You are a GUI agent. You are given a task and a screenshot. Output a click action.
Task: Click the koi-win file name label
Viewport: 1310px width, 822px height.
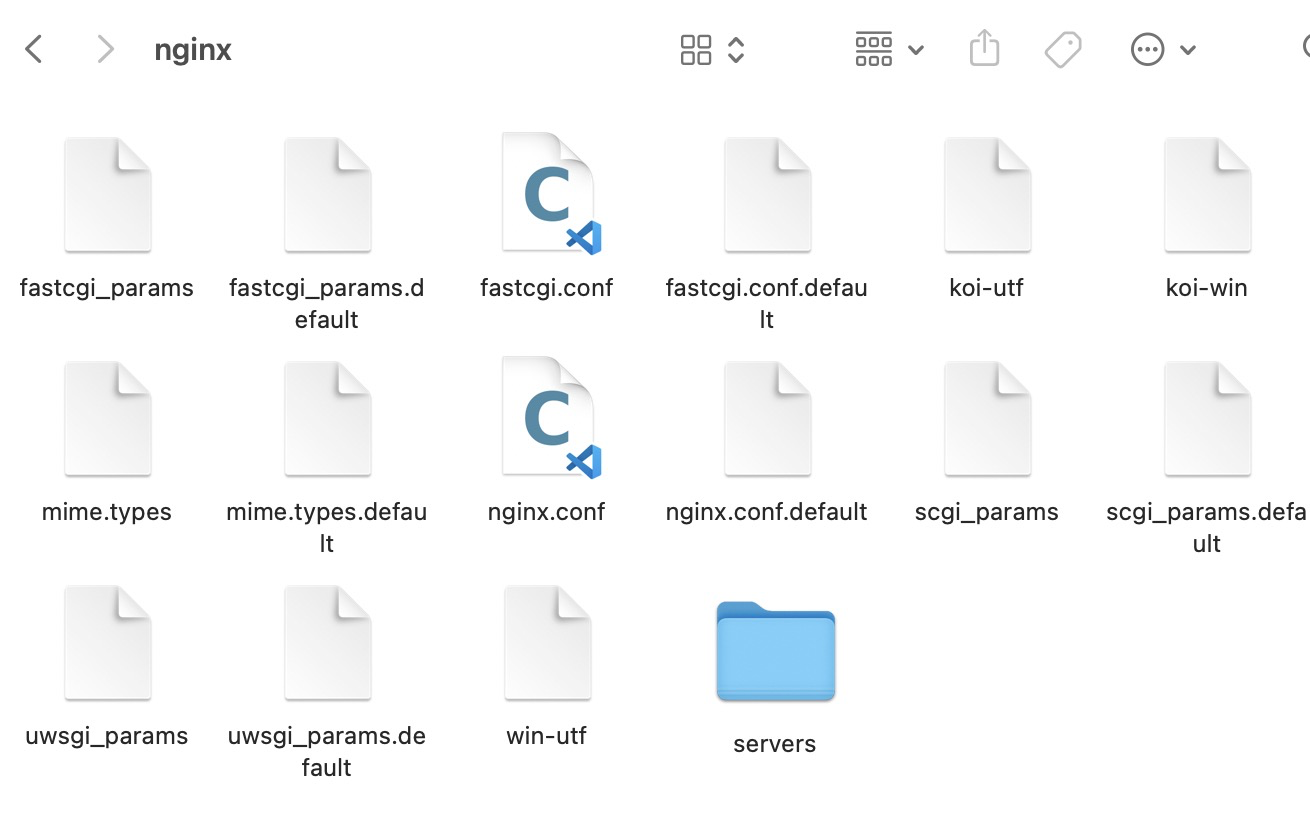[1207, 288]
